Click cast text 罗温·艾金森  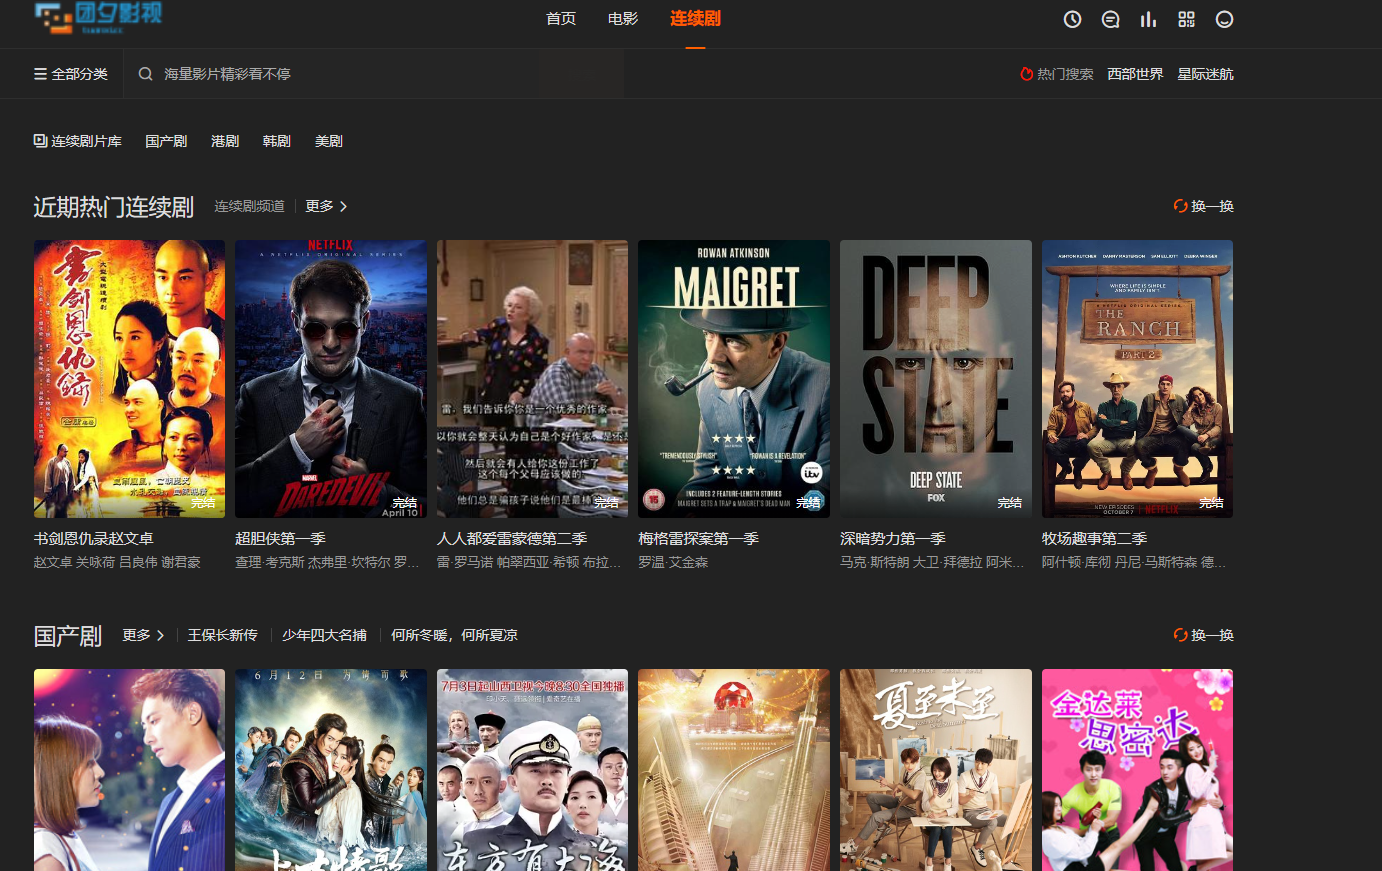pos(673,562)
